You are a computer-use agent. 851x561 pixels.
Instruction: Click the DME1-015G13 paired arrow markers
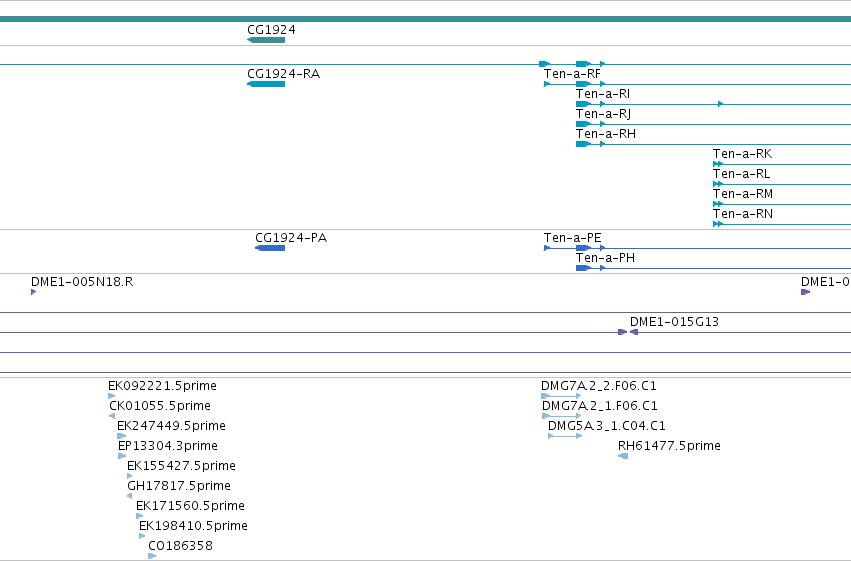point(628,332)
